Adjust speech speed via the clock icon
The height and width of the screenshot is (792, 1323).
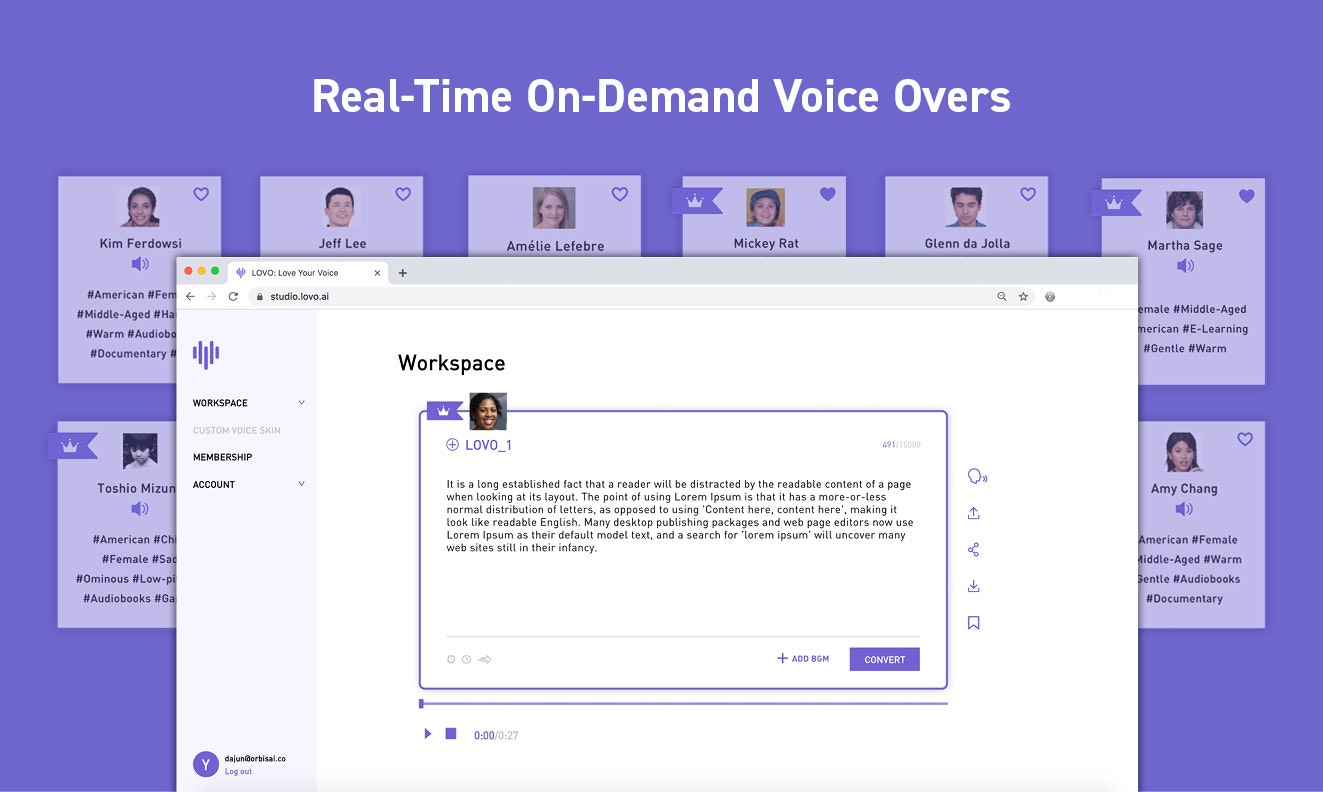465,659
